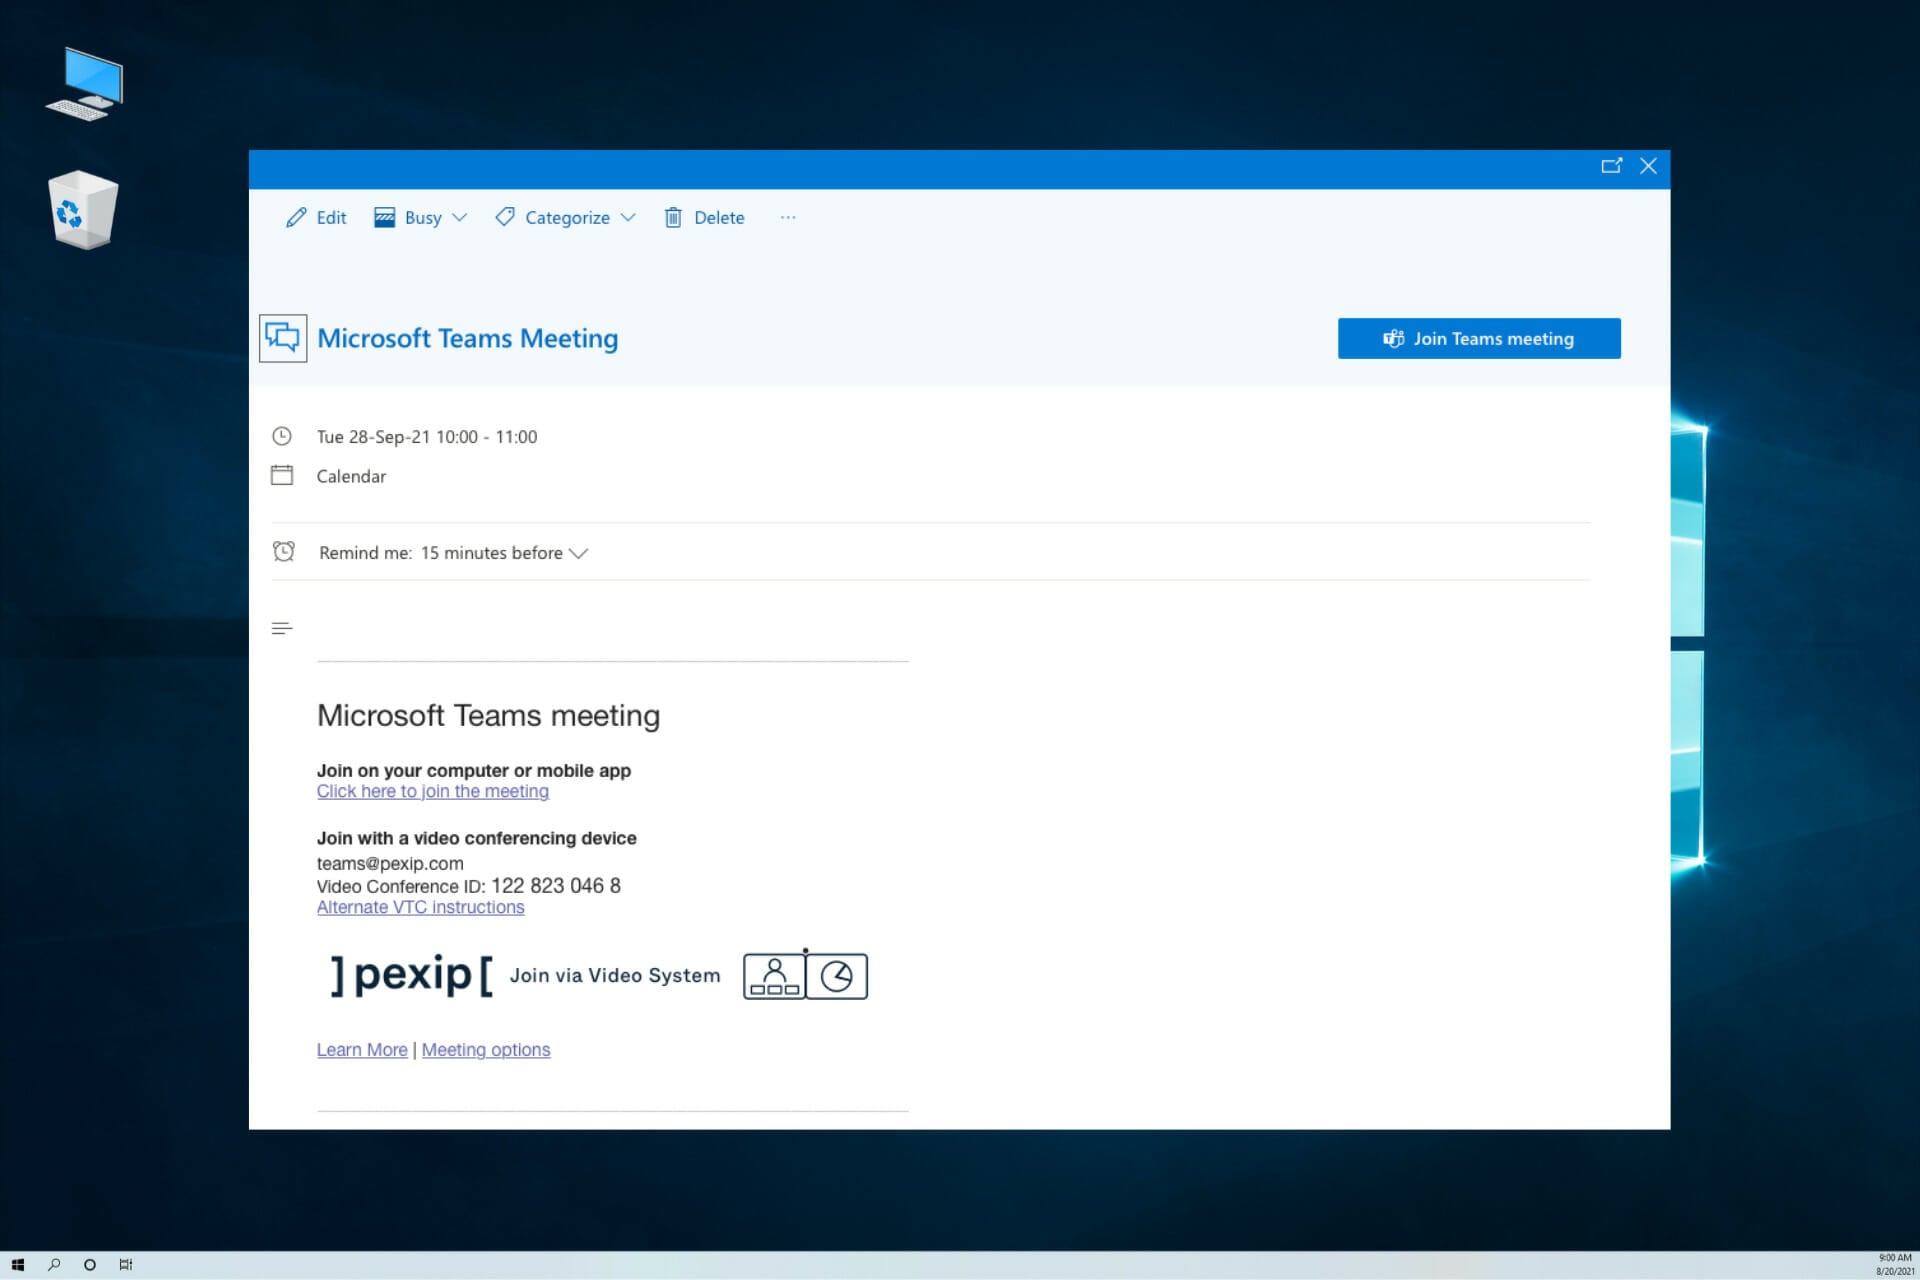Expand the Busy status dropdown
This screenshot has width=1920, height=1280.
point(460,217)
